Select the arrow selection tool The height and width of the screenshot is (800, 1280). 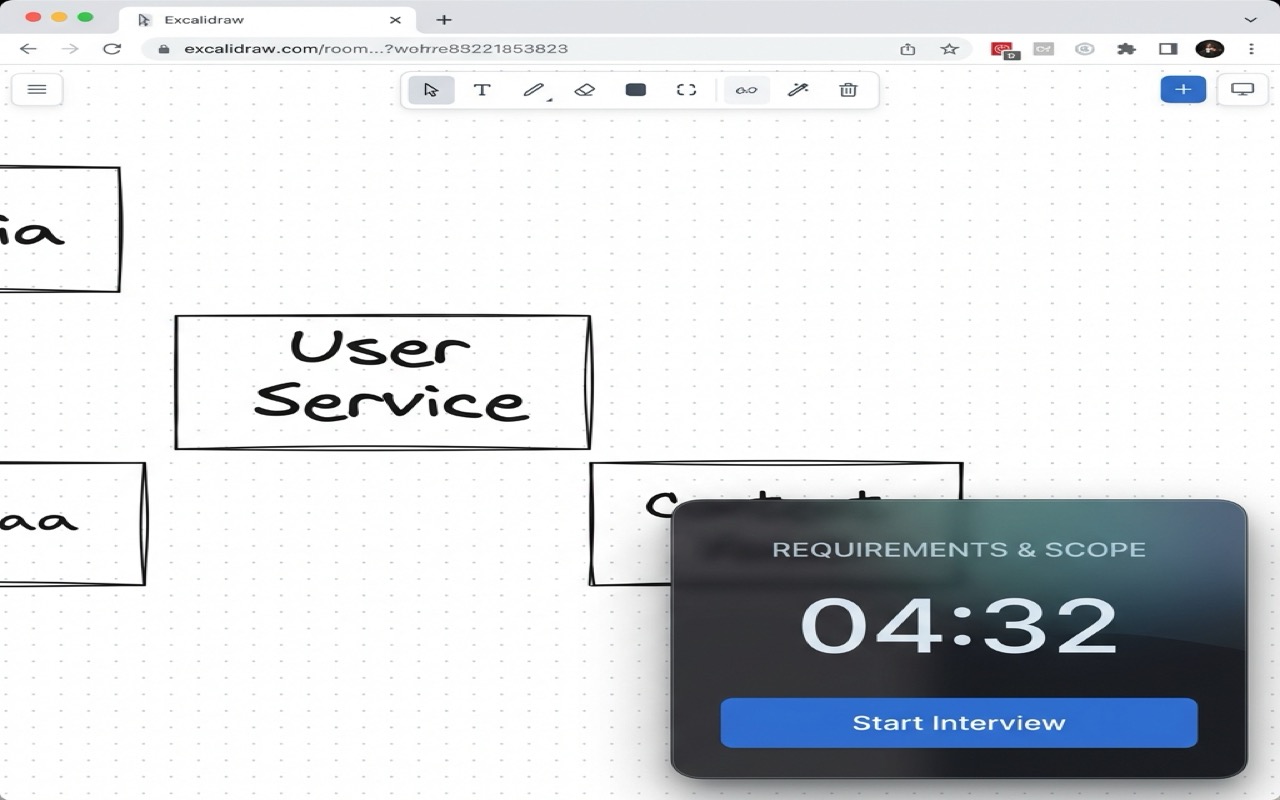click(x=430, y=89)
